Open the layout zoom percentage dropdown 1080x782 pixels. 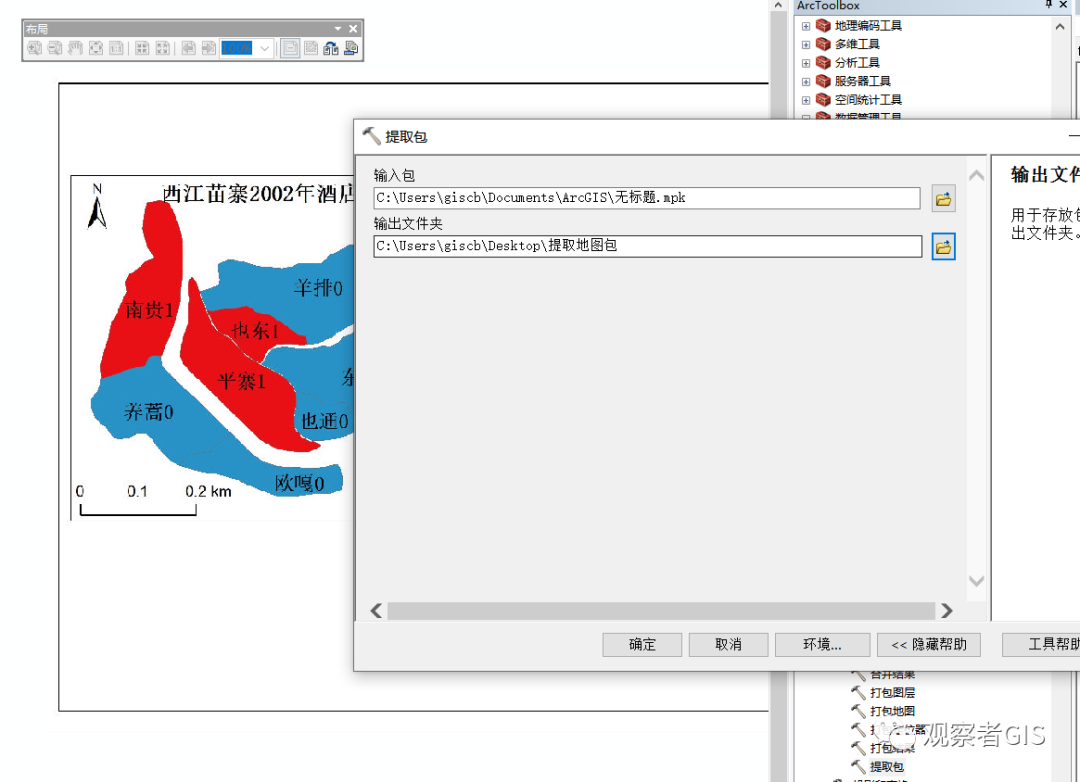264,48
